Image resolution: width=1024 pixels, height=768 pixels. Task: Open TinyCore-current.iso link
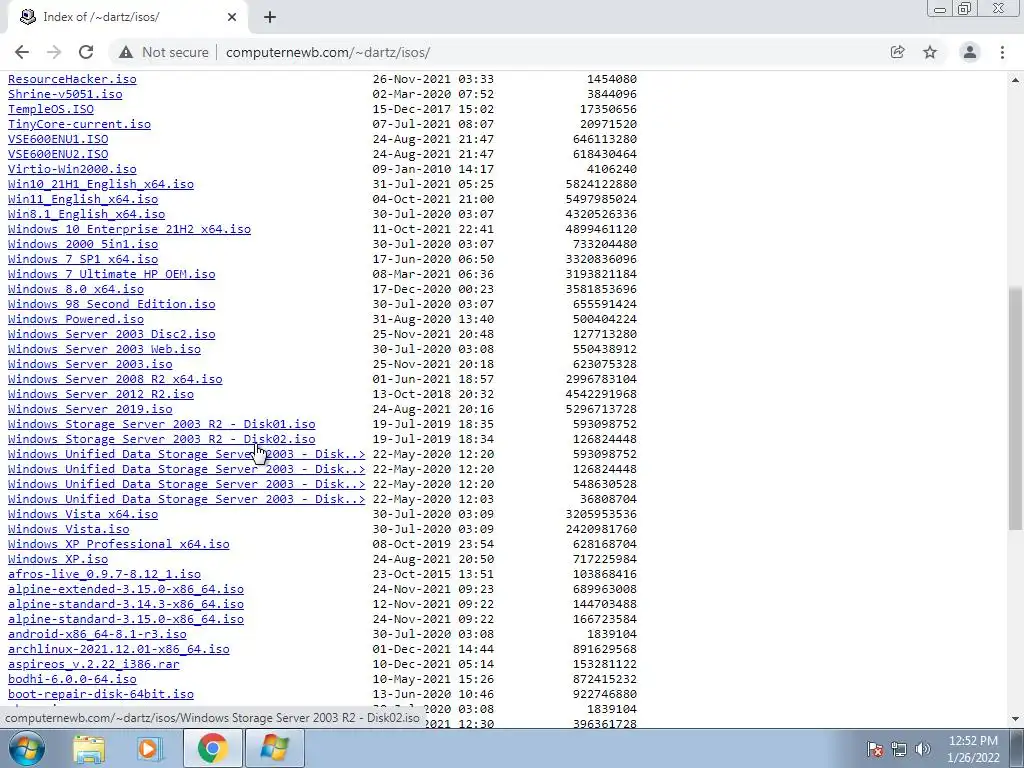point(79,124)
